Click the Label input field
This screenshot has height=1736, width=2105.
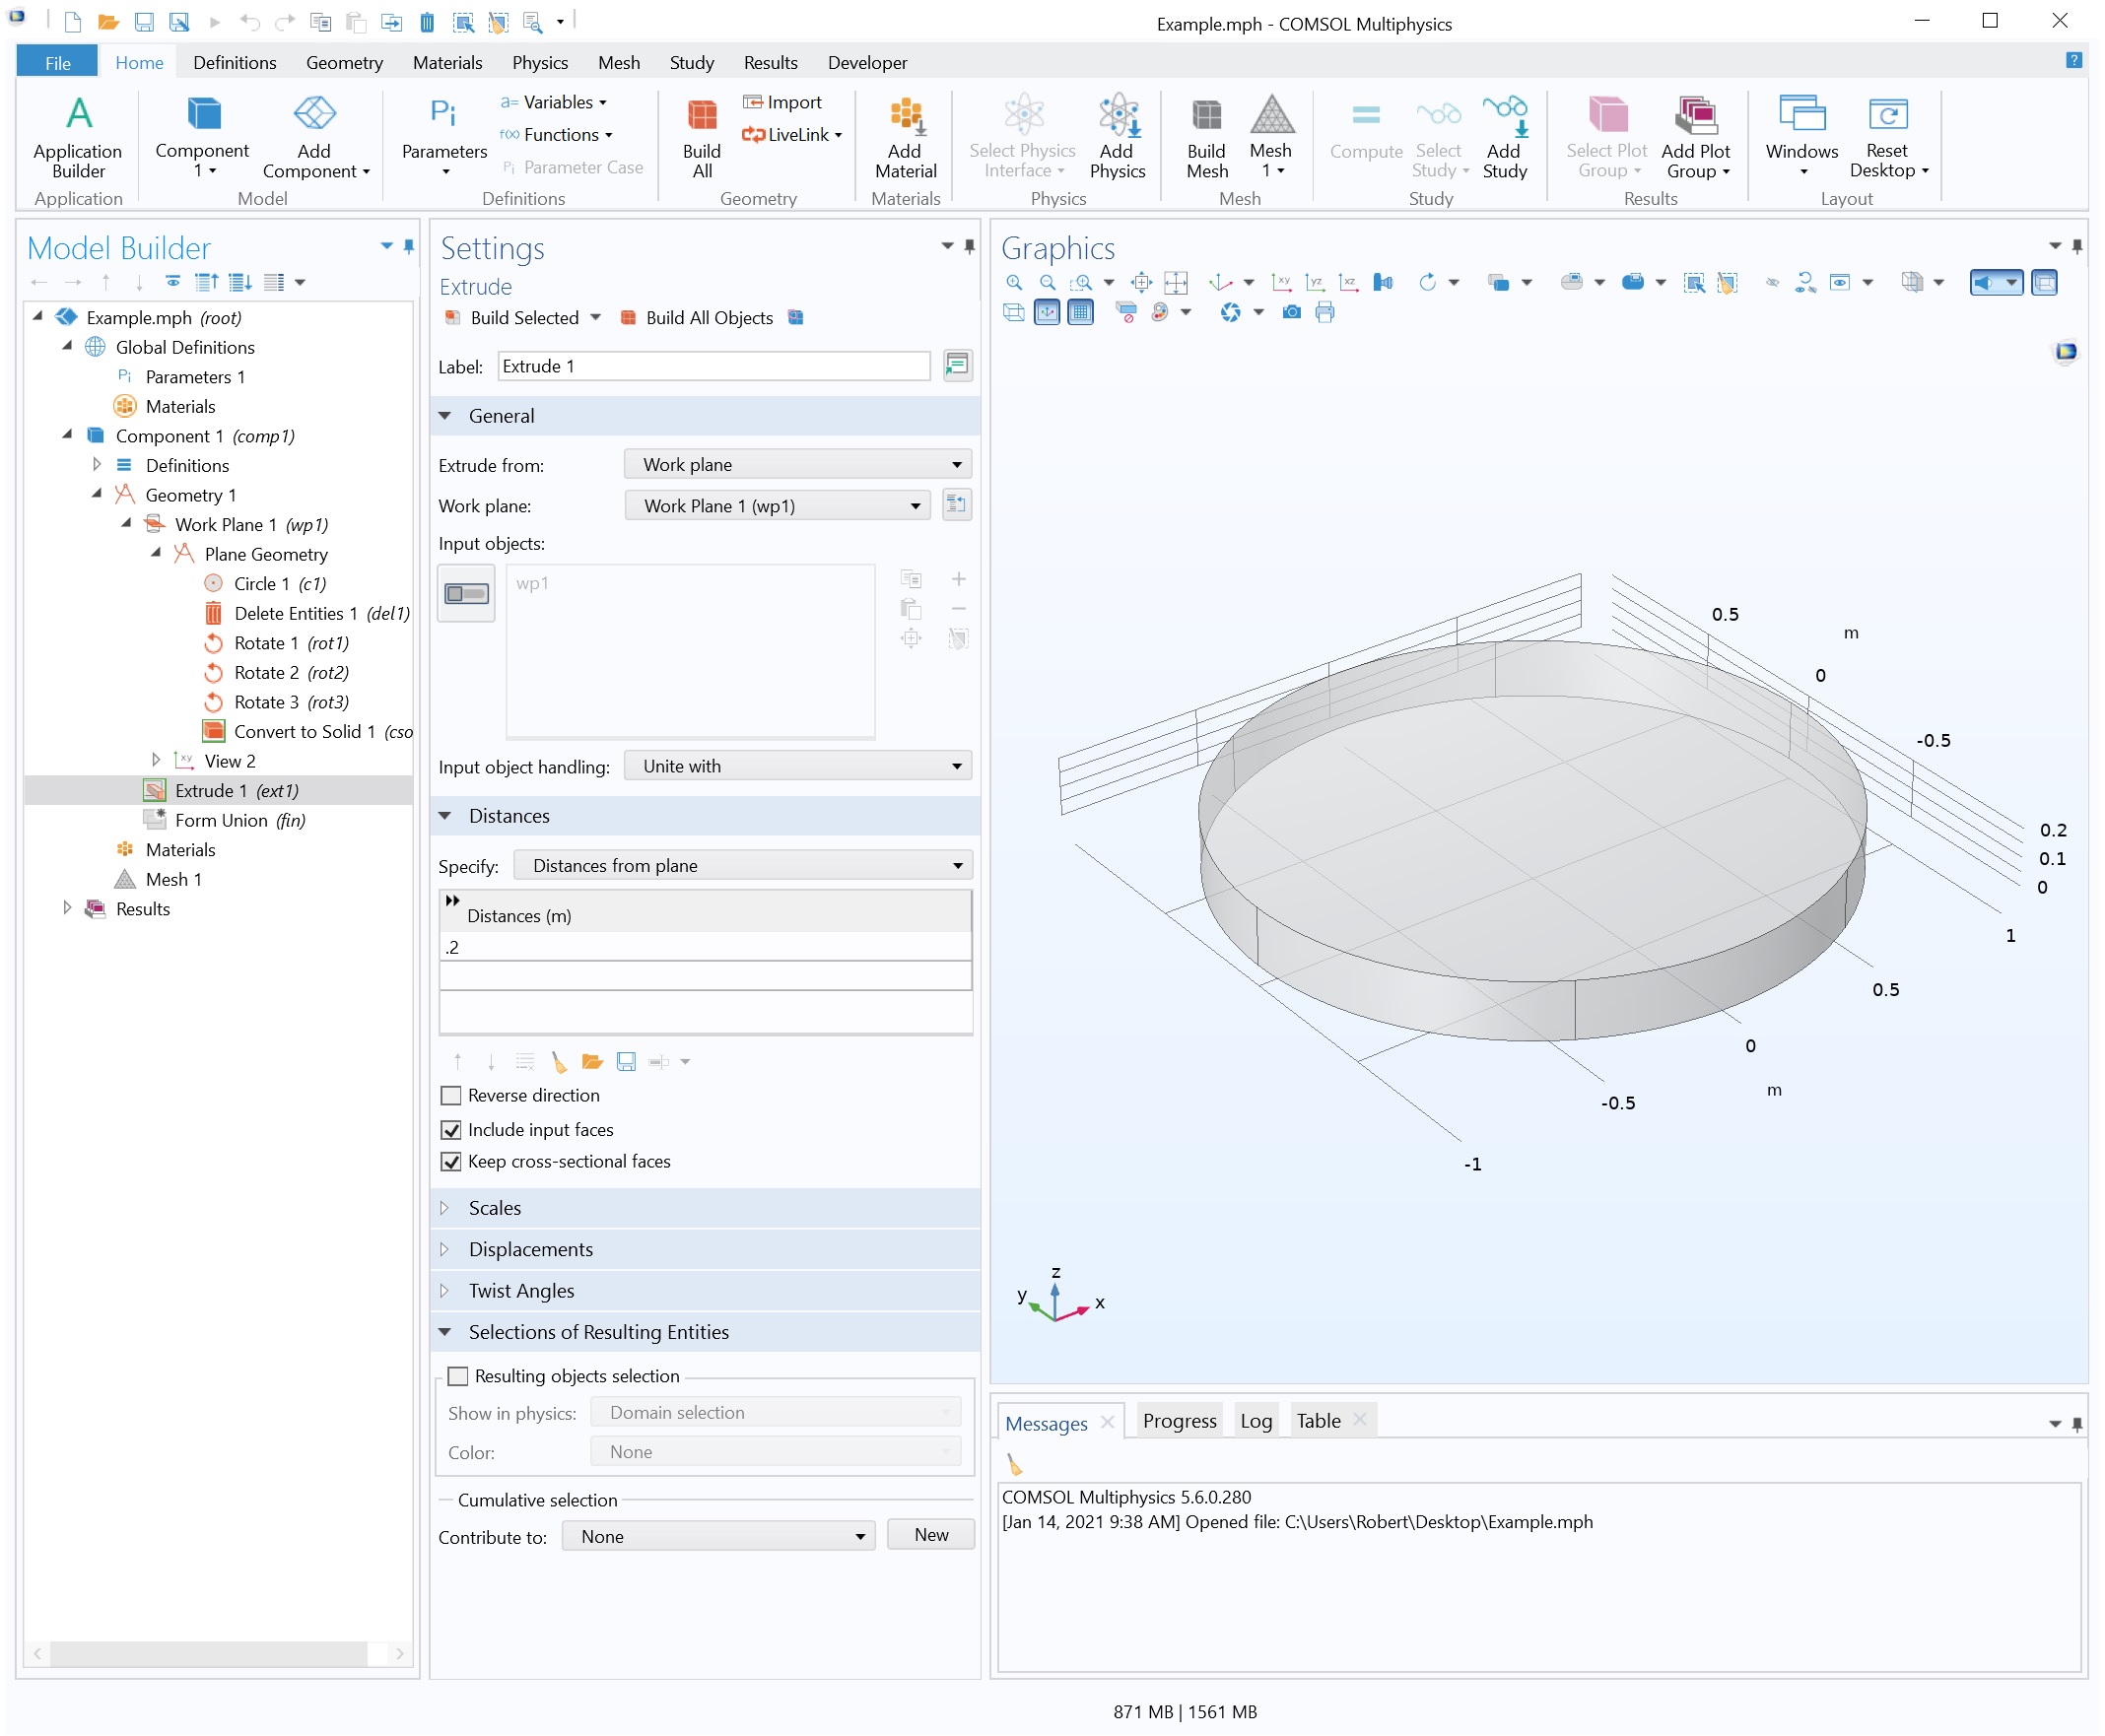pyautogui.click(x=713, y=366)
